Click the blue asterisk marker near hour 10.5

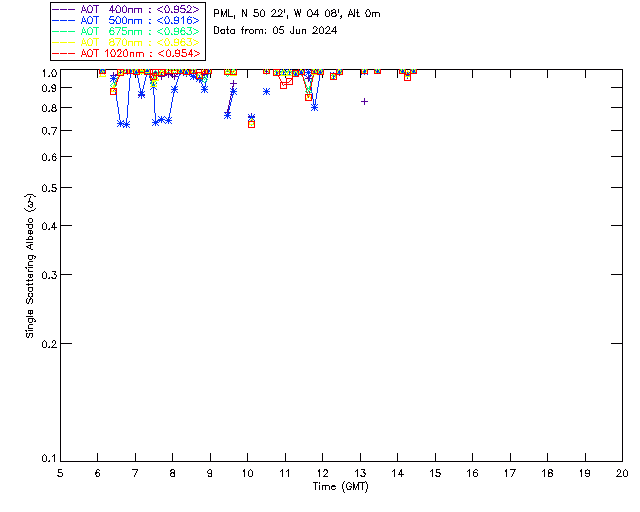[267, 91]
